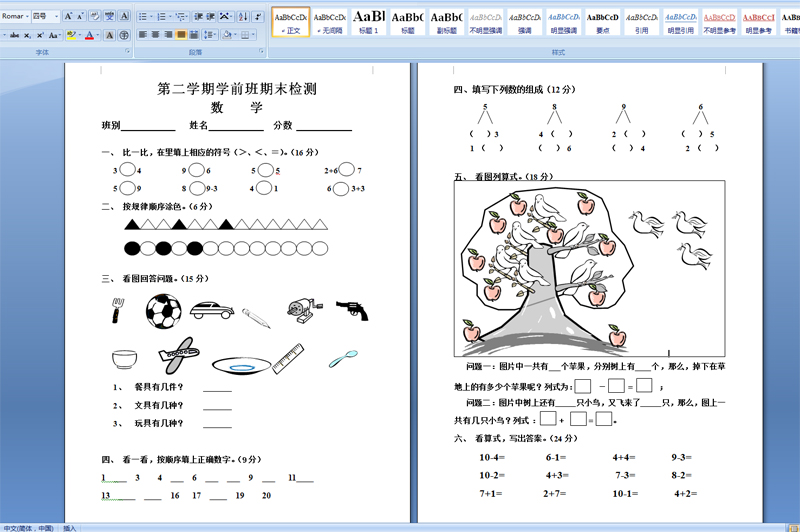800x532 pixels.
Task: Click the text 餐具有几件?
Action: click(159, 387)
